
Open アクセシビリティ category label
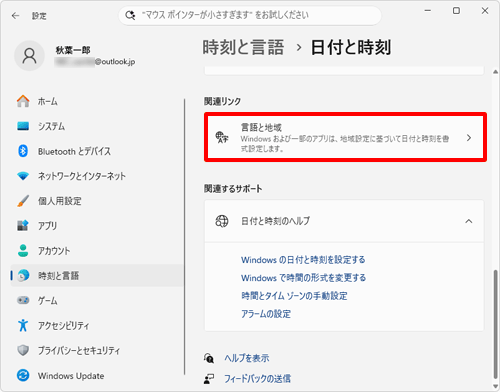[63, 325]
